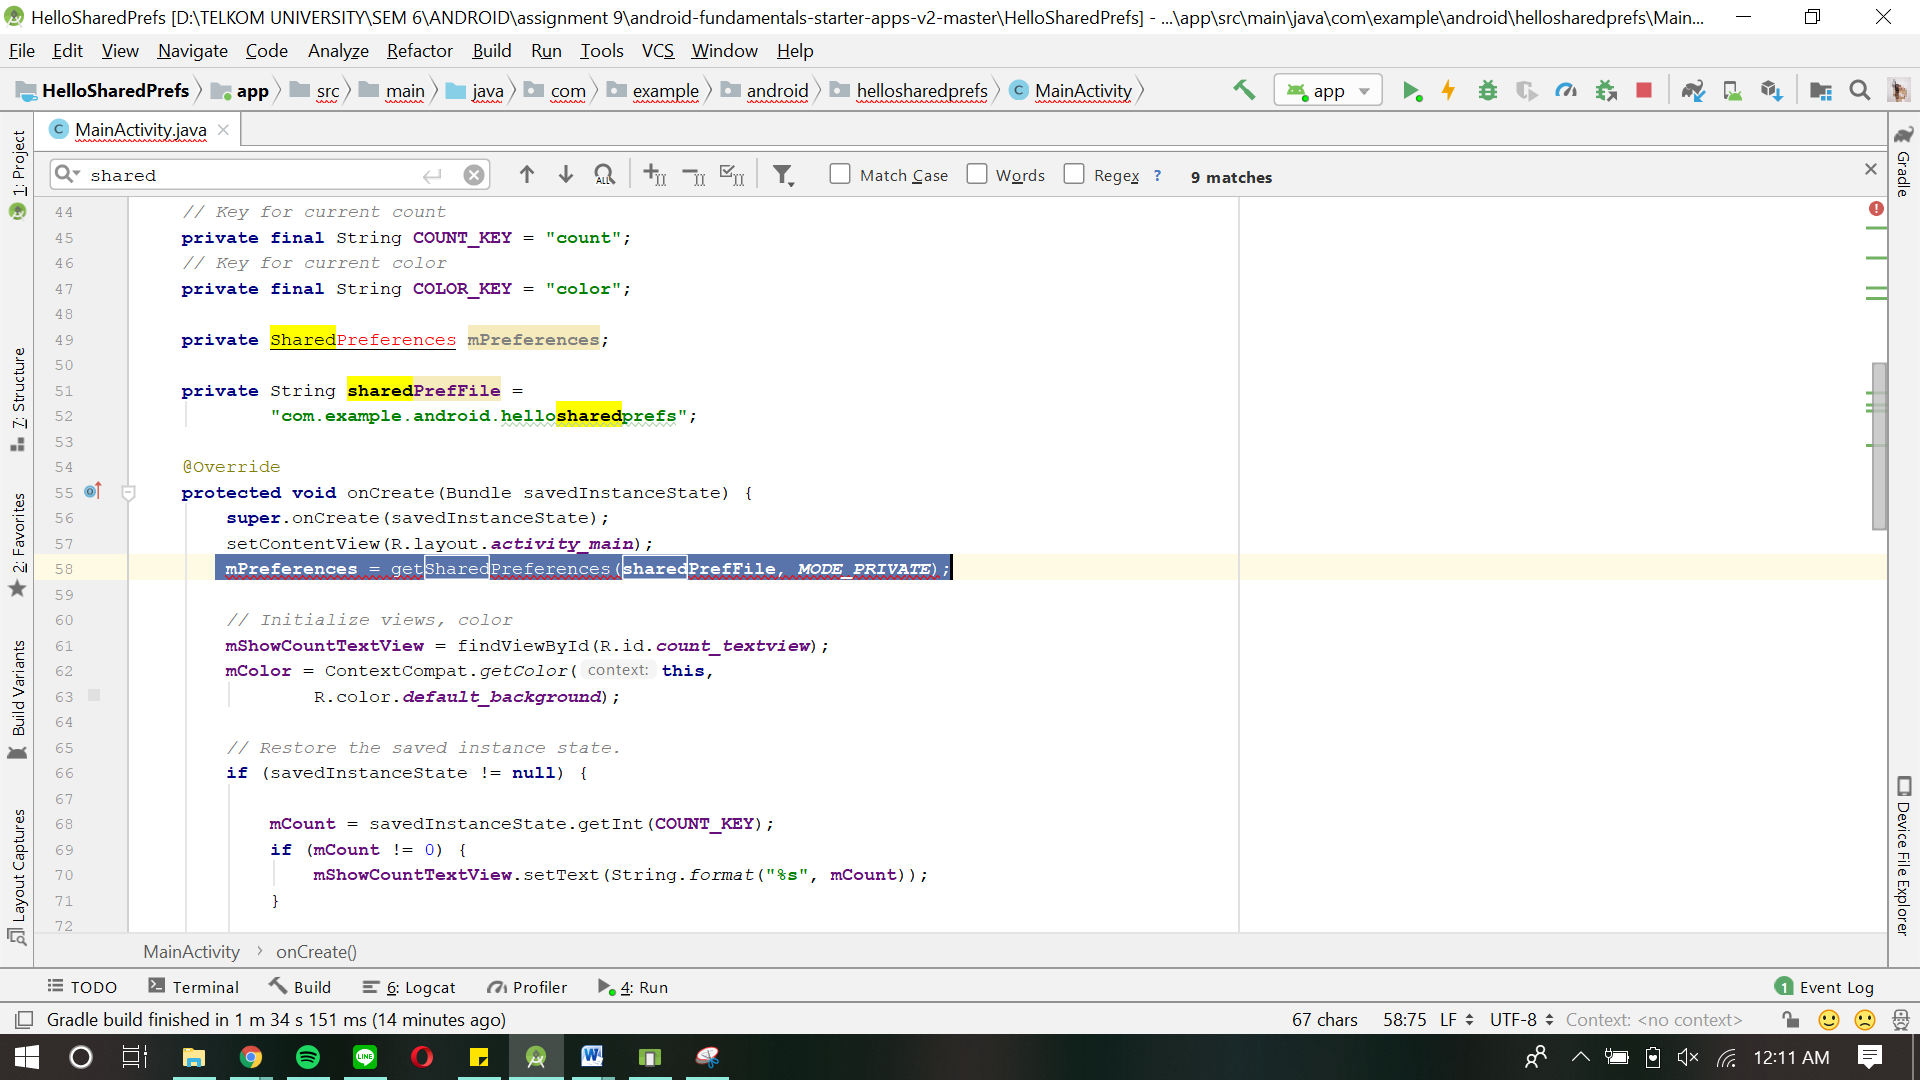The height and width of the screenshot is (1080, 1920).
Task: Click the red Stop button
Action: coord(1644,91)
